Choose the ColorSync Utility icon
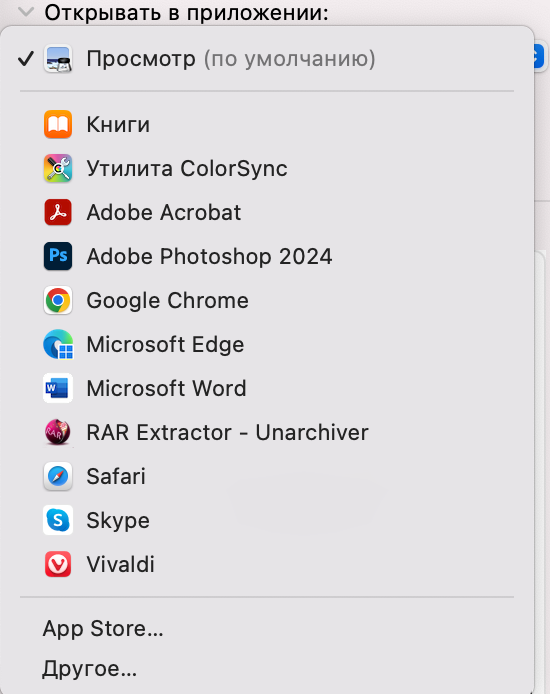Image resolution: width=550 pixels, height=694 pixels. 58,168
